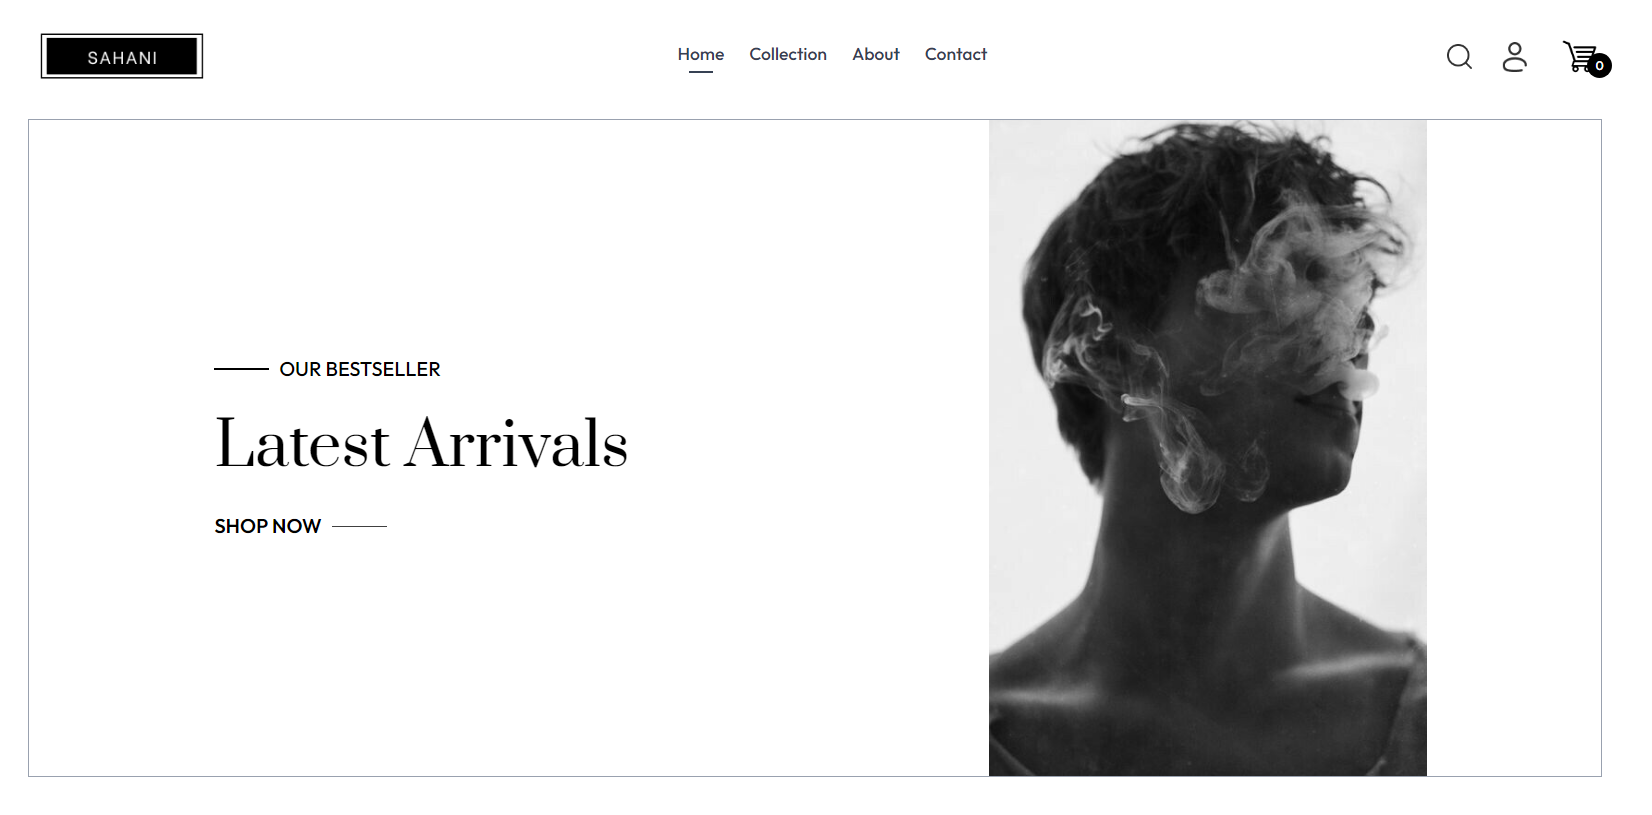This screenshot has width=1652, height=815.
Task: Click the line beside SHOP NOW
Action: point(359,526)
